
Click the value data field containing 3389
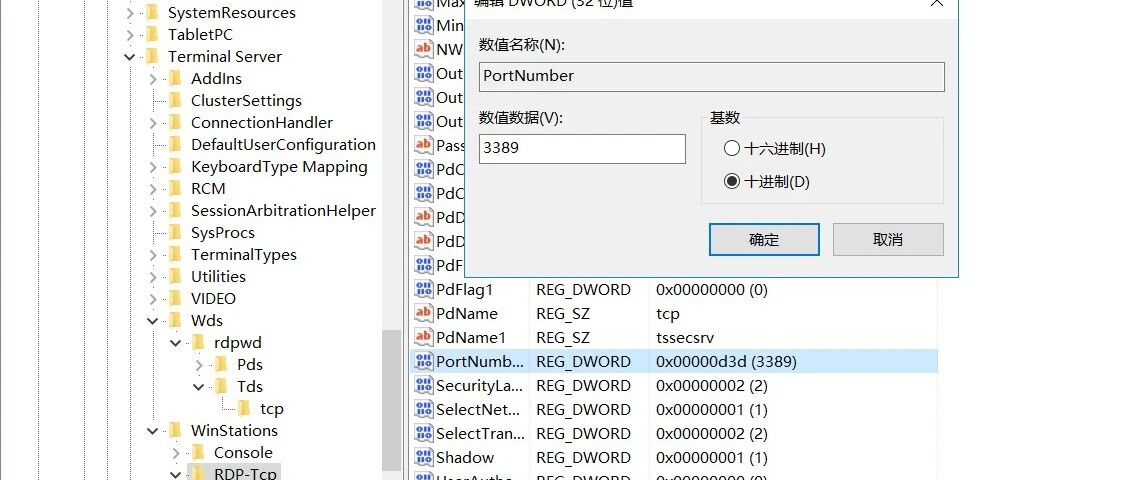pyautogui.click(x=582, y=148)
